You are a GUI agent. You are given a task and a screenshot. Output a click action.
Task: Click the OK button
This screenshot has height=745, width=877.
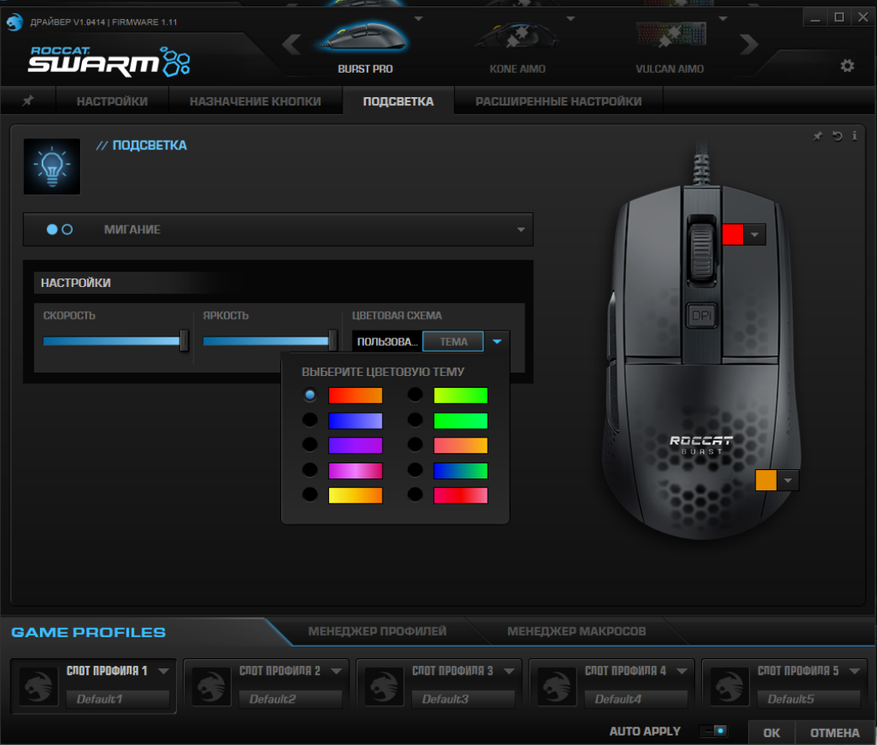(x=771, y=733)
